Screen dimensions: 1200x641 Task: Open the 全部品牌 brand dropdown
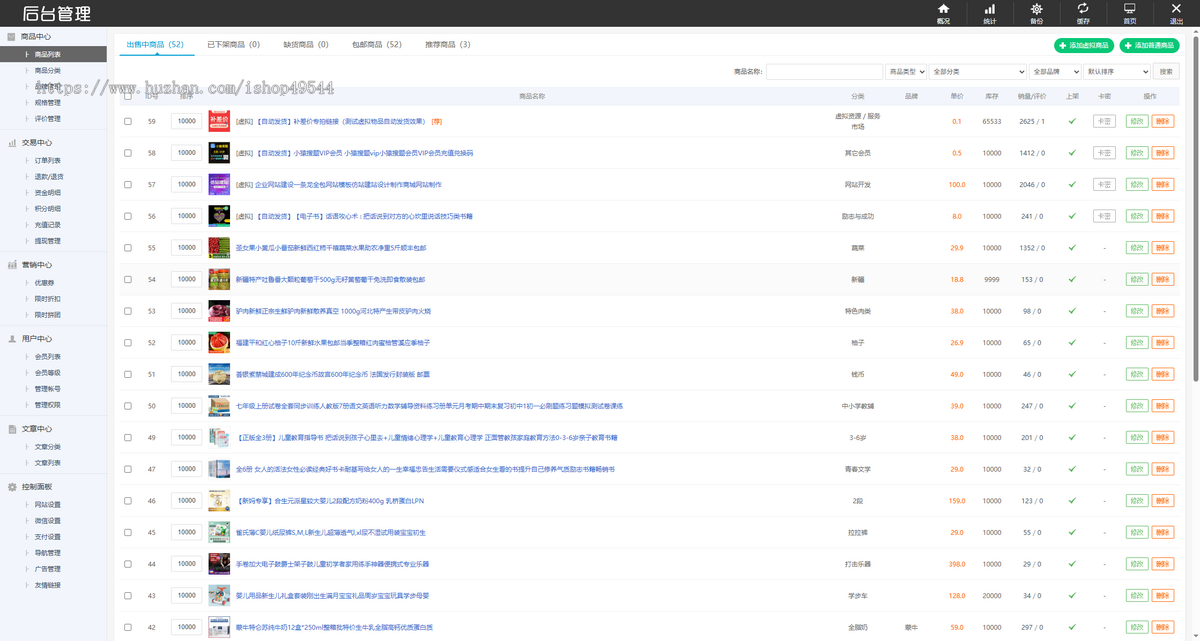click(x=1055, y=72)
